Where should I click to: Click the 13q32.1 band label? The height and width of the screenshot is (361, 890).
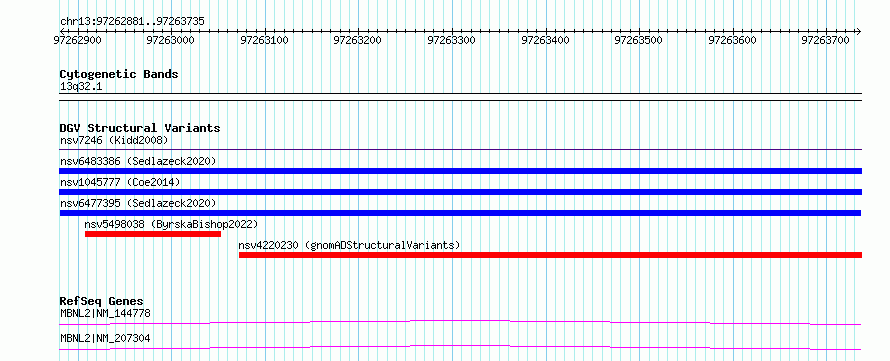(x=81, y=87)
